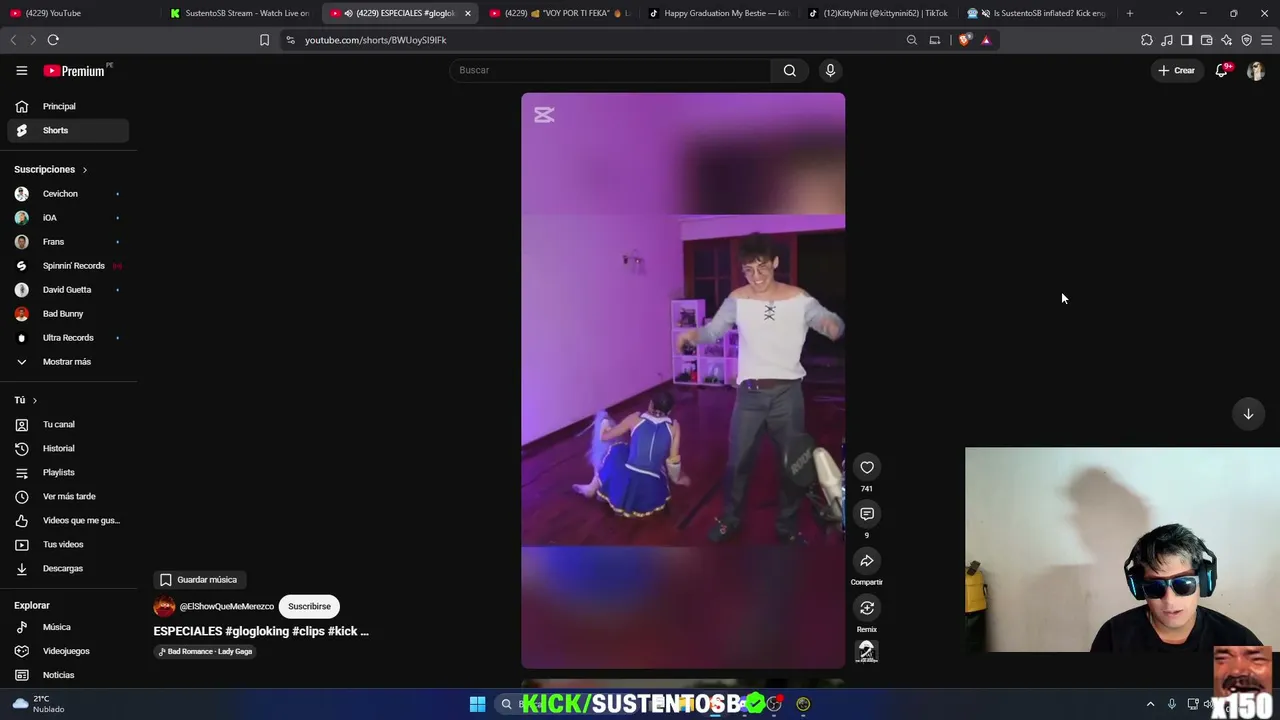Click the Short video player

[x=683, y=380]
